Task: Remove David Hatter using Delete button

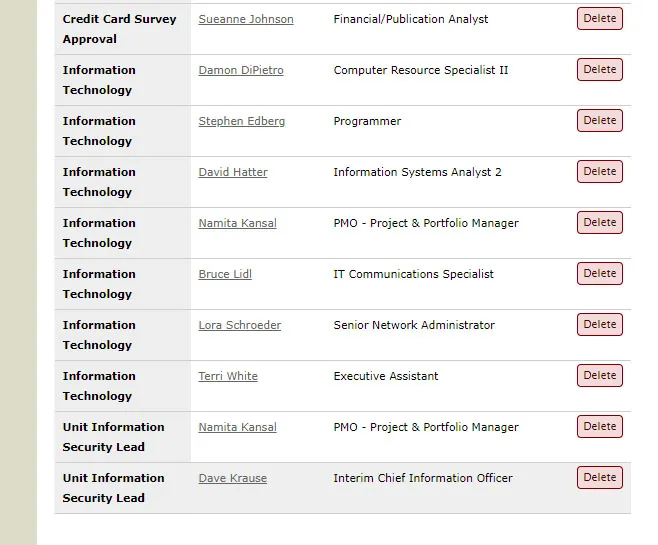Action: pyautogui.click(x=600, y=171)
